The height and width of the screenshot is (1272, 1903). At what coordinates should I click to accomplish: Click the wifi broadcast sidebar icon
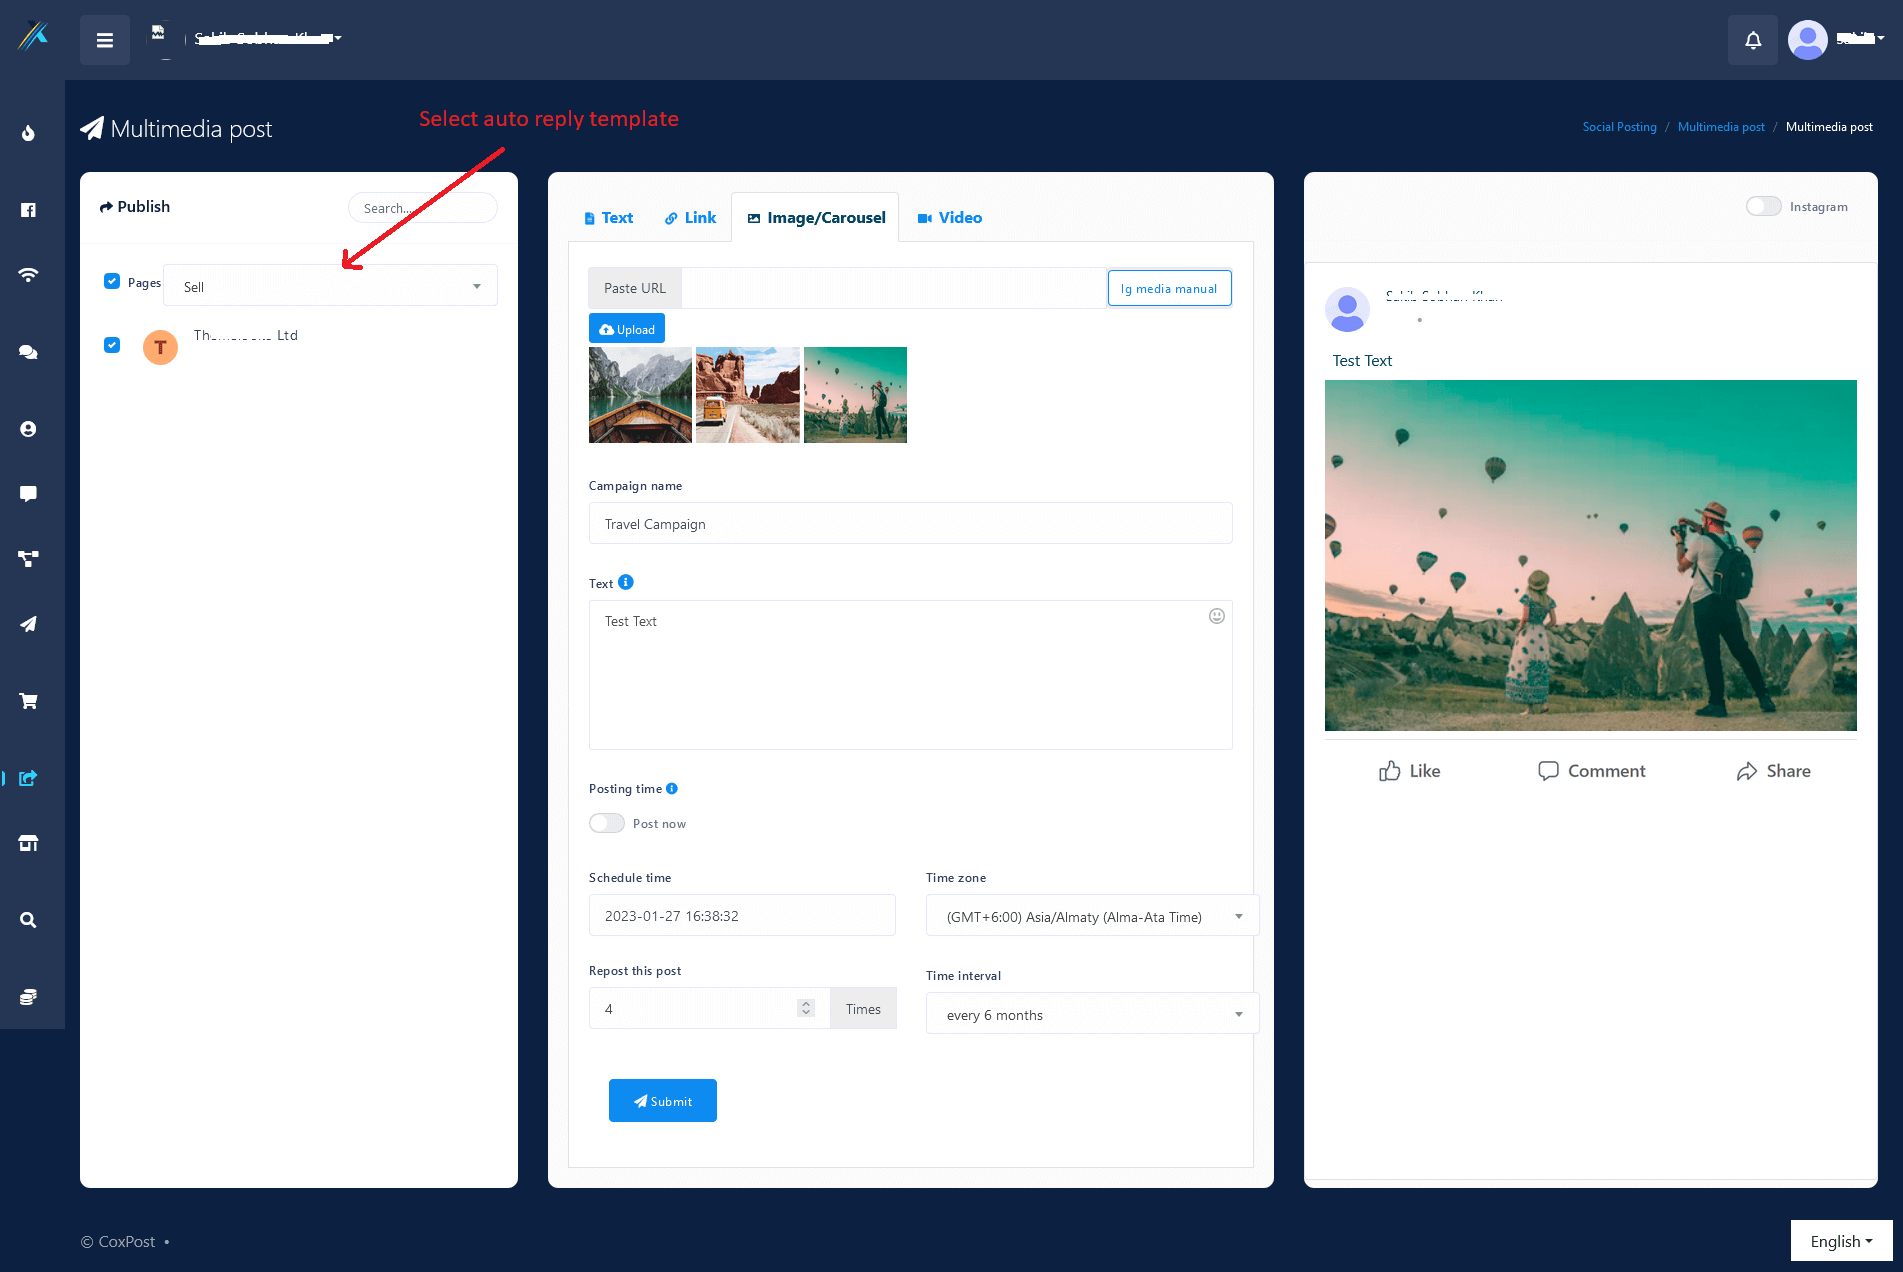[28, 275]
